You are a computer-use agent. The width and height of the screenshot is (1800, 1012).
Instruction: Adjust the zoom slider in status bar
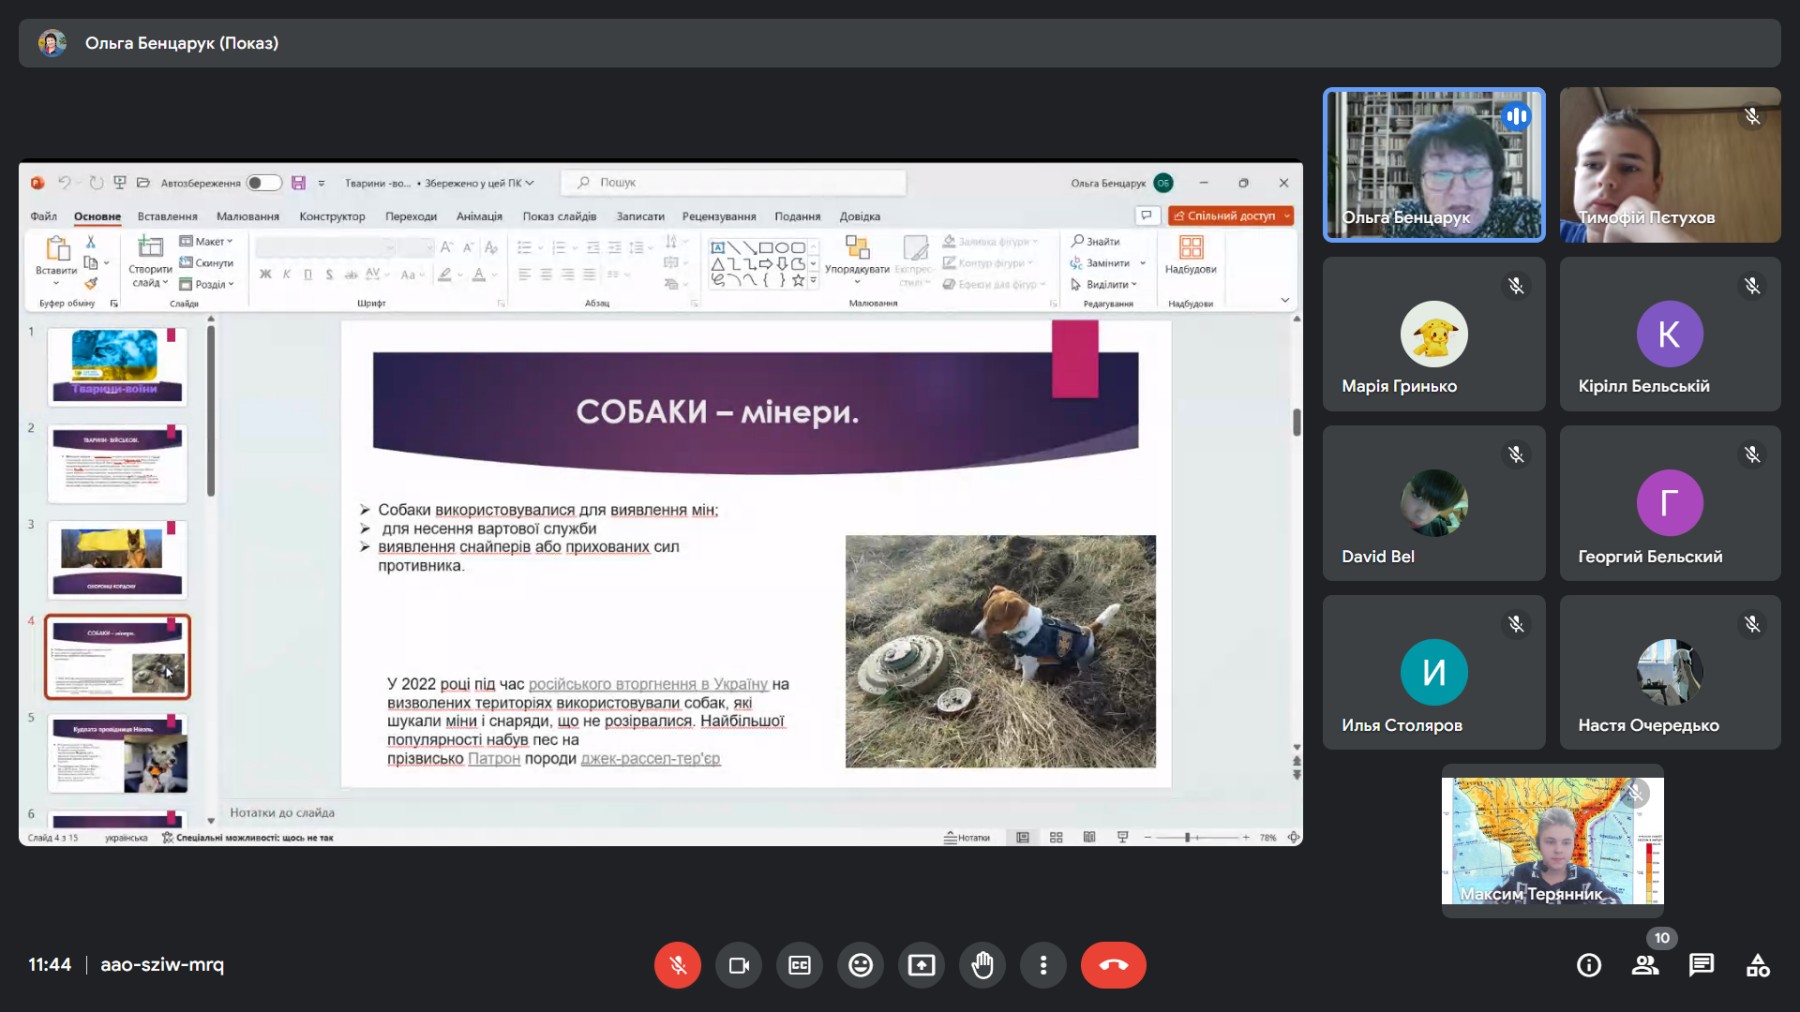click(1187, 837)
